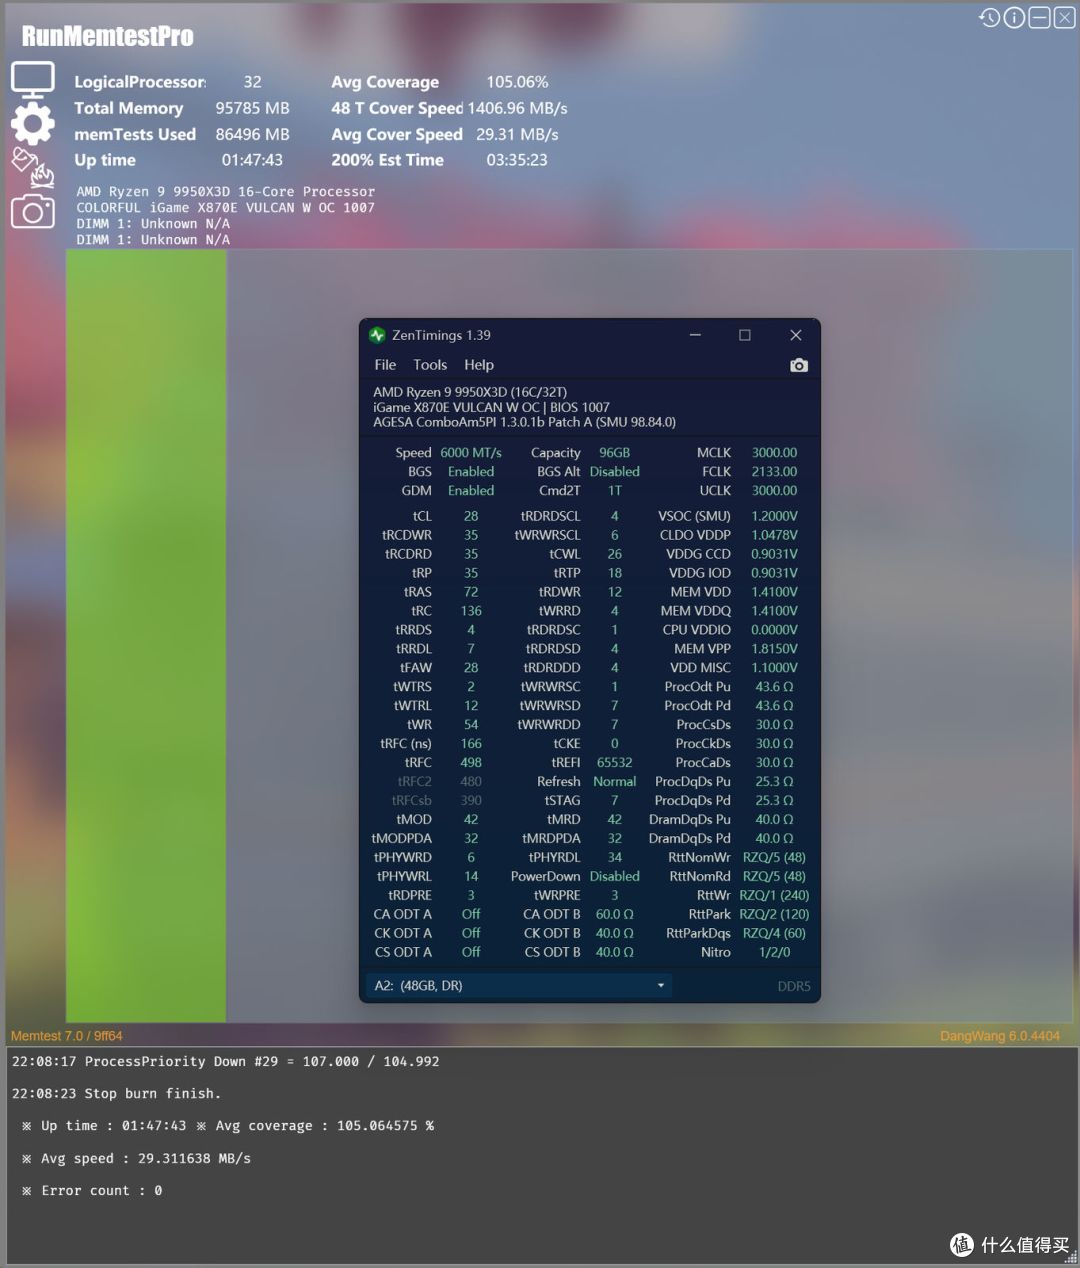The image size is (1080, 1268).
Task: Open the monitor icon in RunMemtestPro sidebar
Action: (33, 80)
